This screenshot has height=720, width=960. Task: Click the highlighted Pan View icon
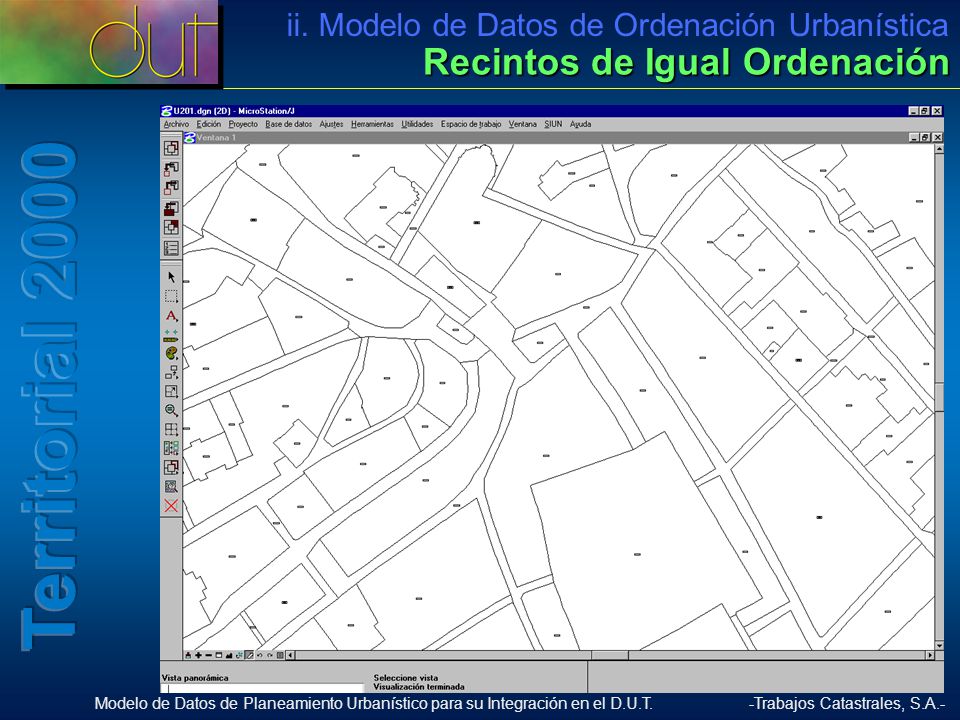249,655
